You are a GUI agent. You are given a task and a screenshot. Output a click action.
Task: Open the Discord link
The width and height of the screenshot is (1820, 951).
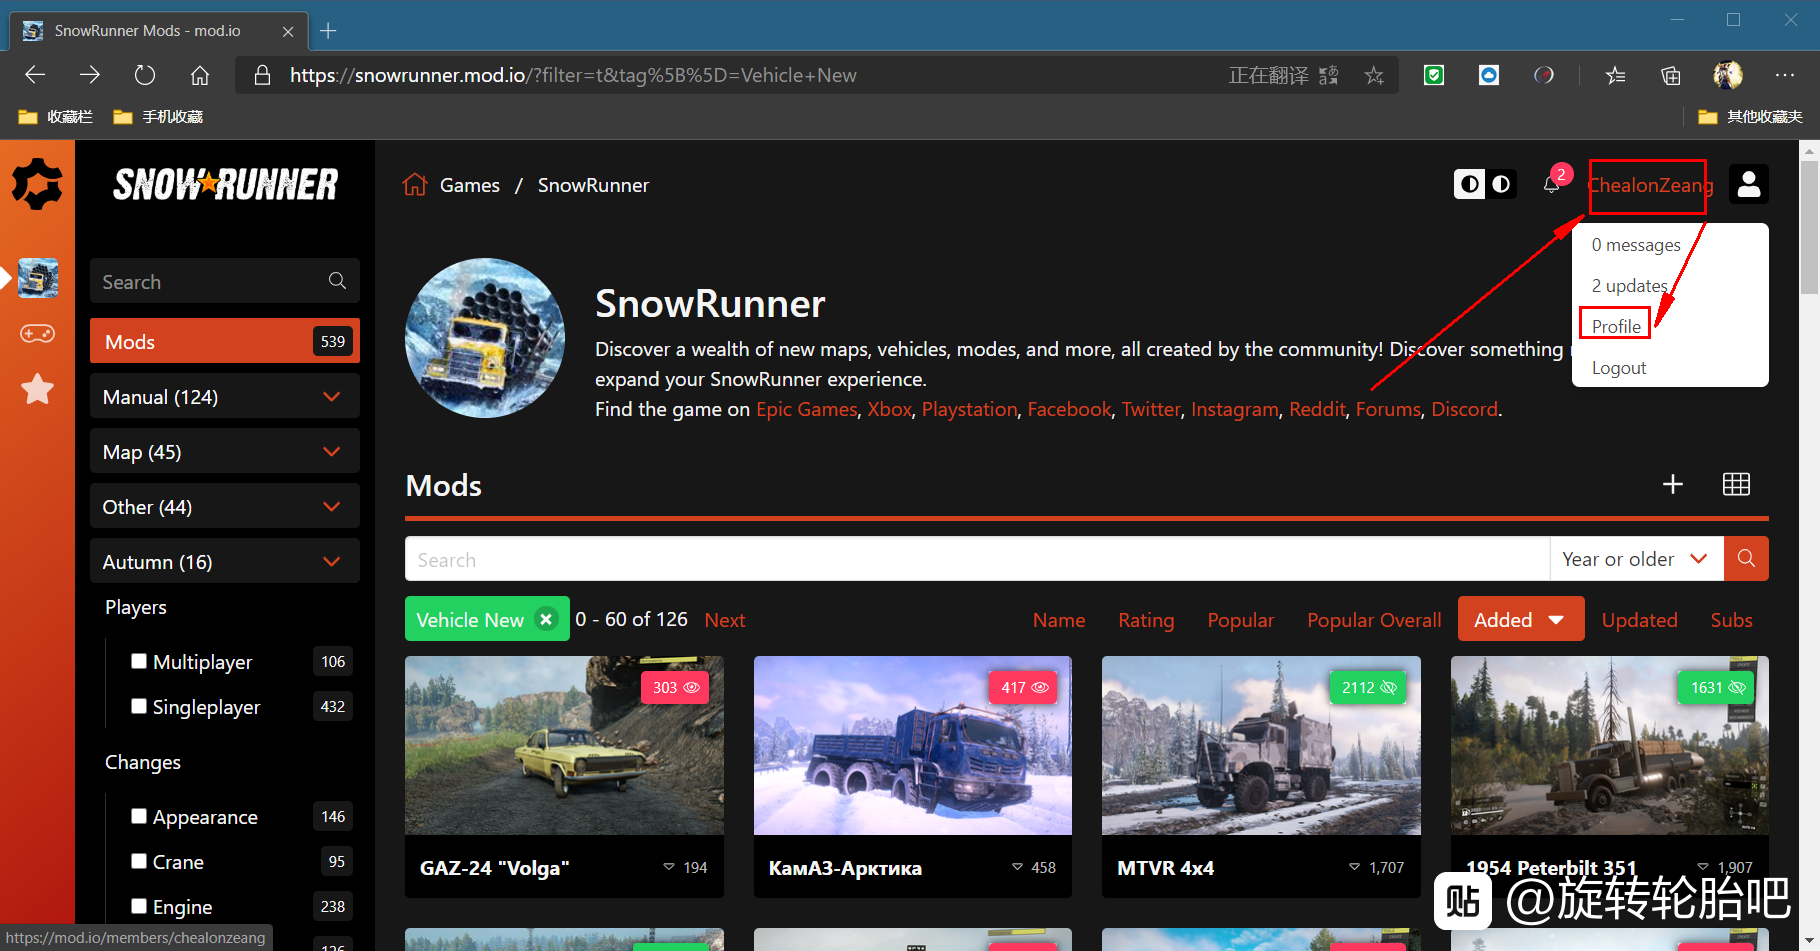tap(1465, 409)
